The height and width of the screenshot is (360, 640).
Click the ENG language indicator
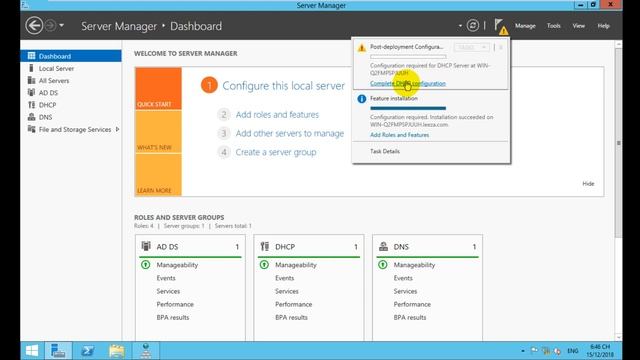coord(573,351)
